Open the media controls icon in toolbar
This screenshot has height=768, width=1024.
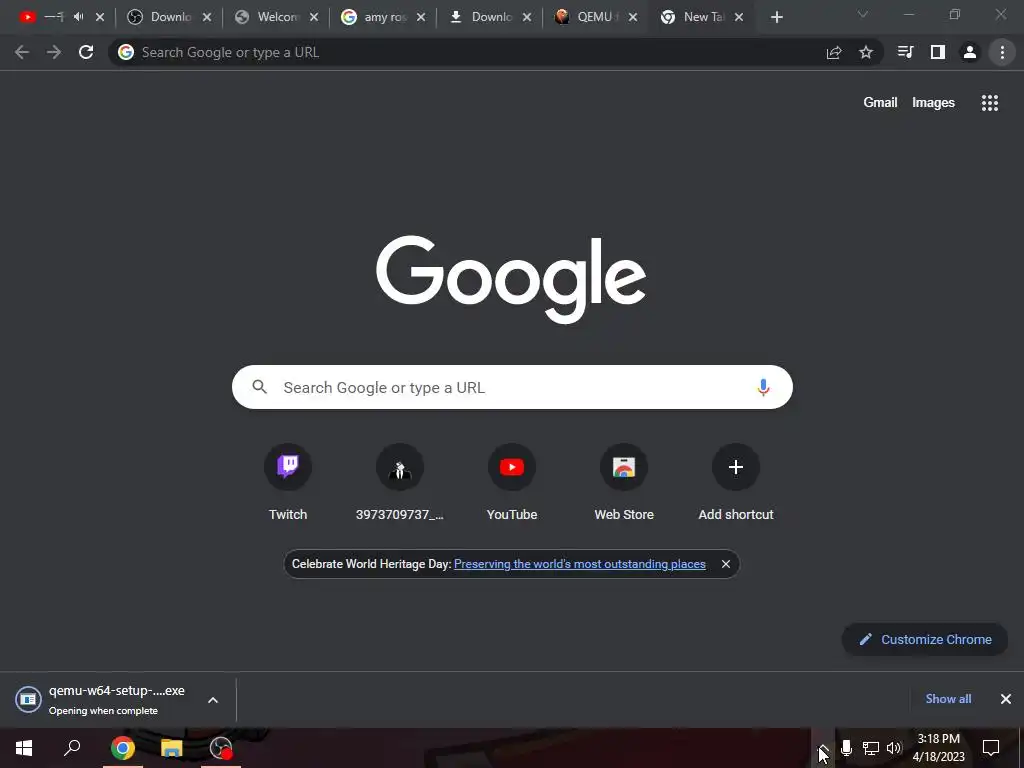(x=905, y=52)
